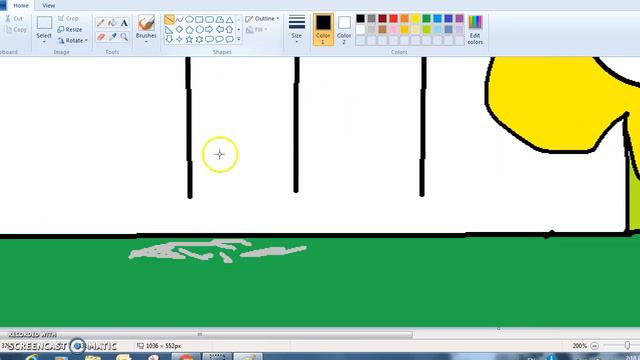Click the horizontal canvas scrollbar
The height and width of the screenshot is (360, 640).
[206, 334]
